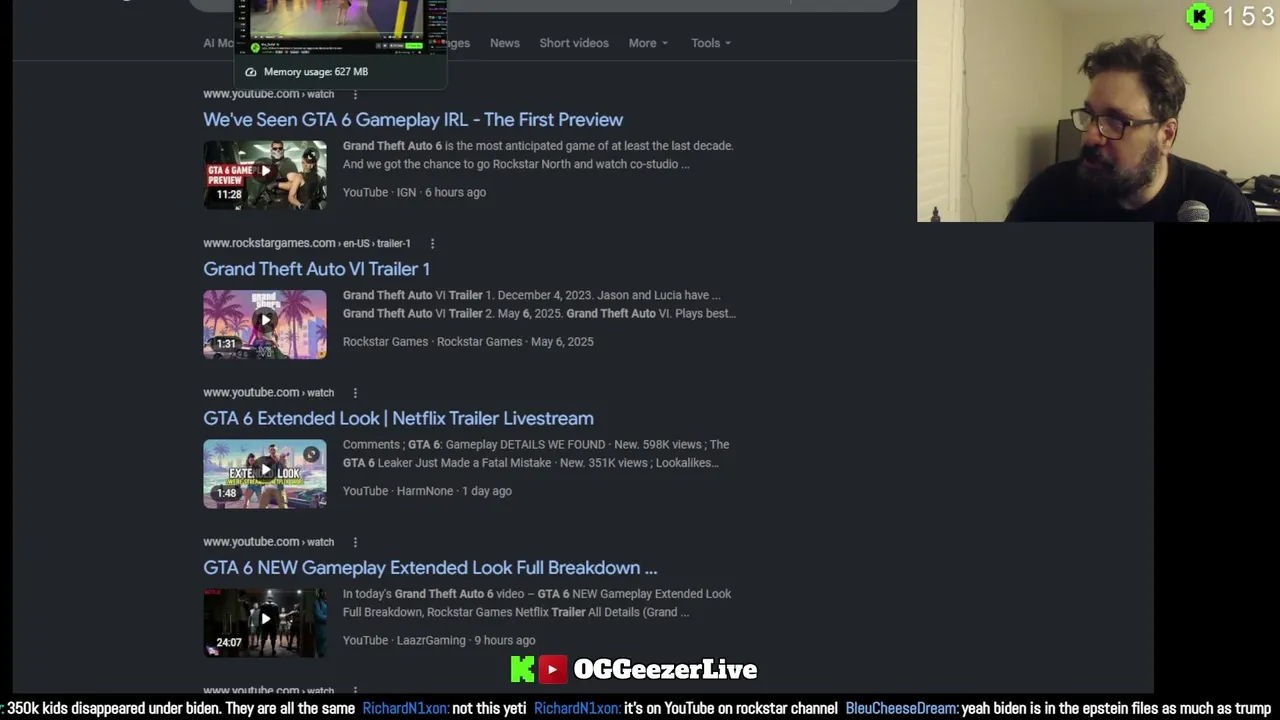1280x720 pixels.
Task: Click "YouTube · IGN · 6 hours ago" text
Action: coord(414,192)
